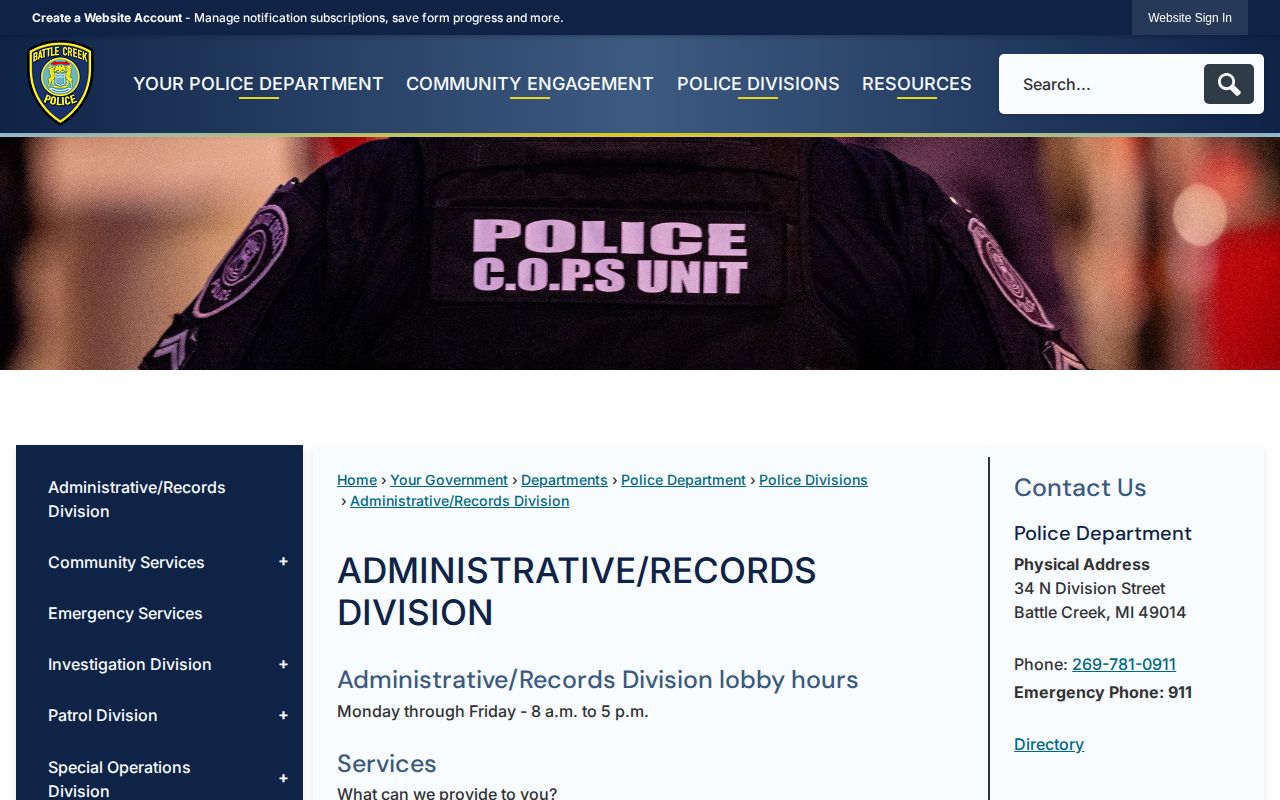
Task: Select Investigation Division in the sidebar
Action: (130, 664)
